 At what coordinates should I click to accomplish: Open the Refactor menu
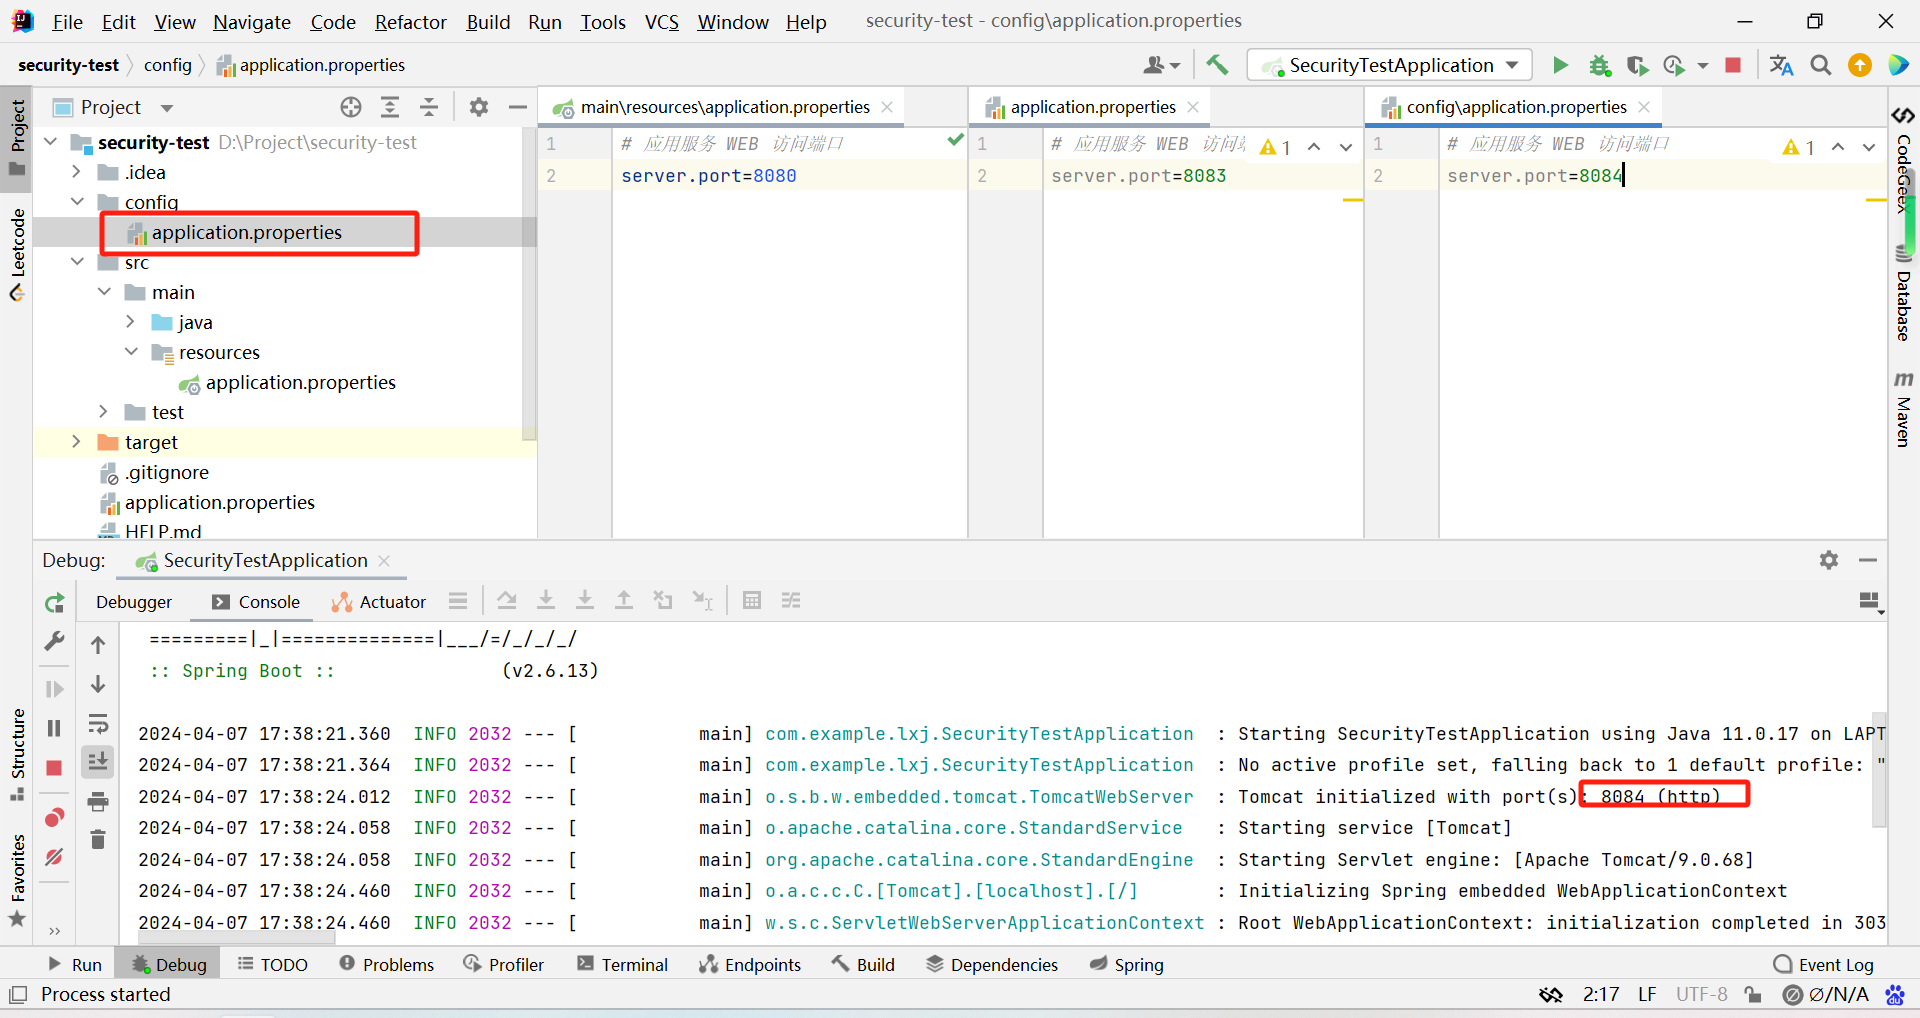point(410,22)
